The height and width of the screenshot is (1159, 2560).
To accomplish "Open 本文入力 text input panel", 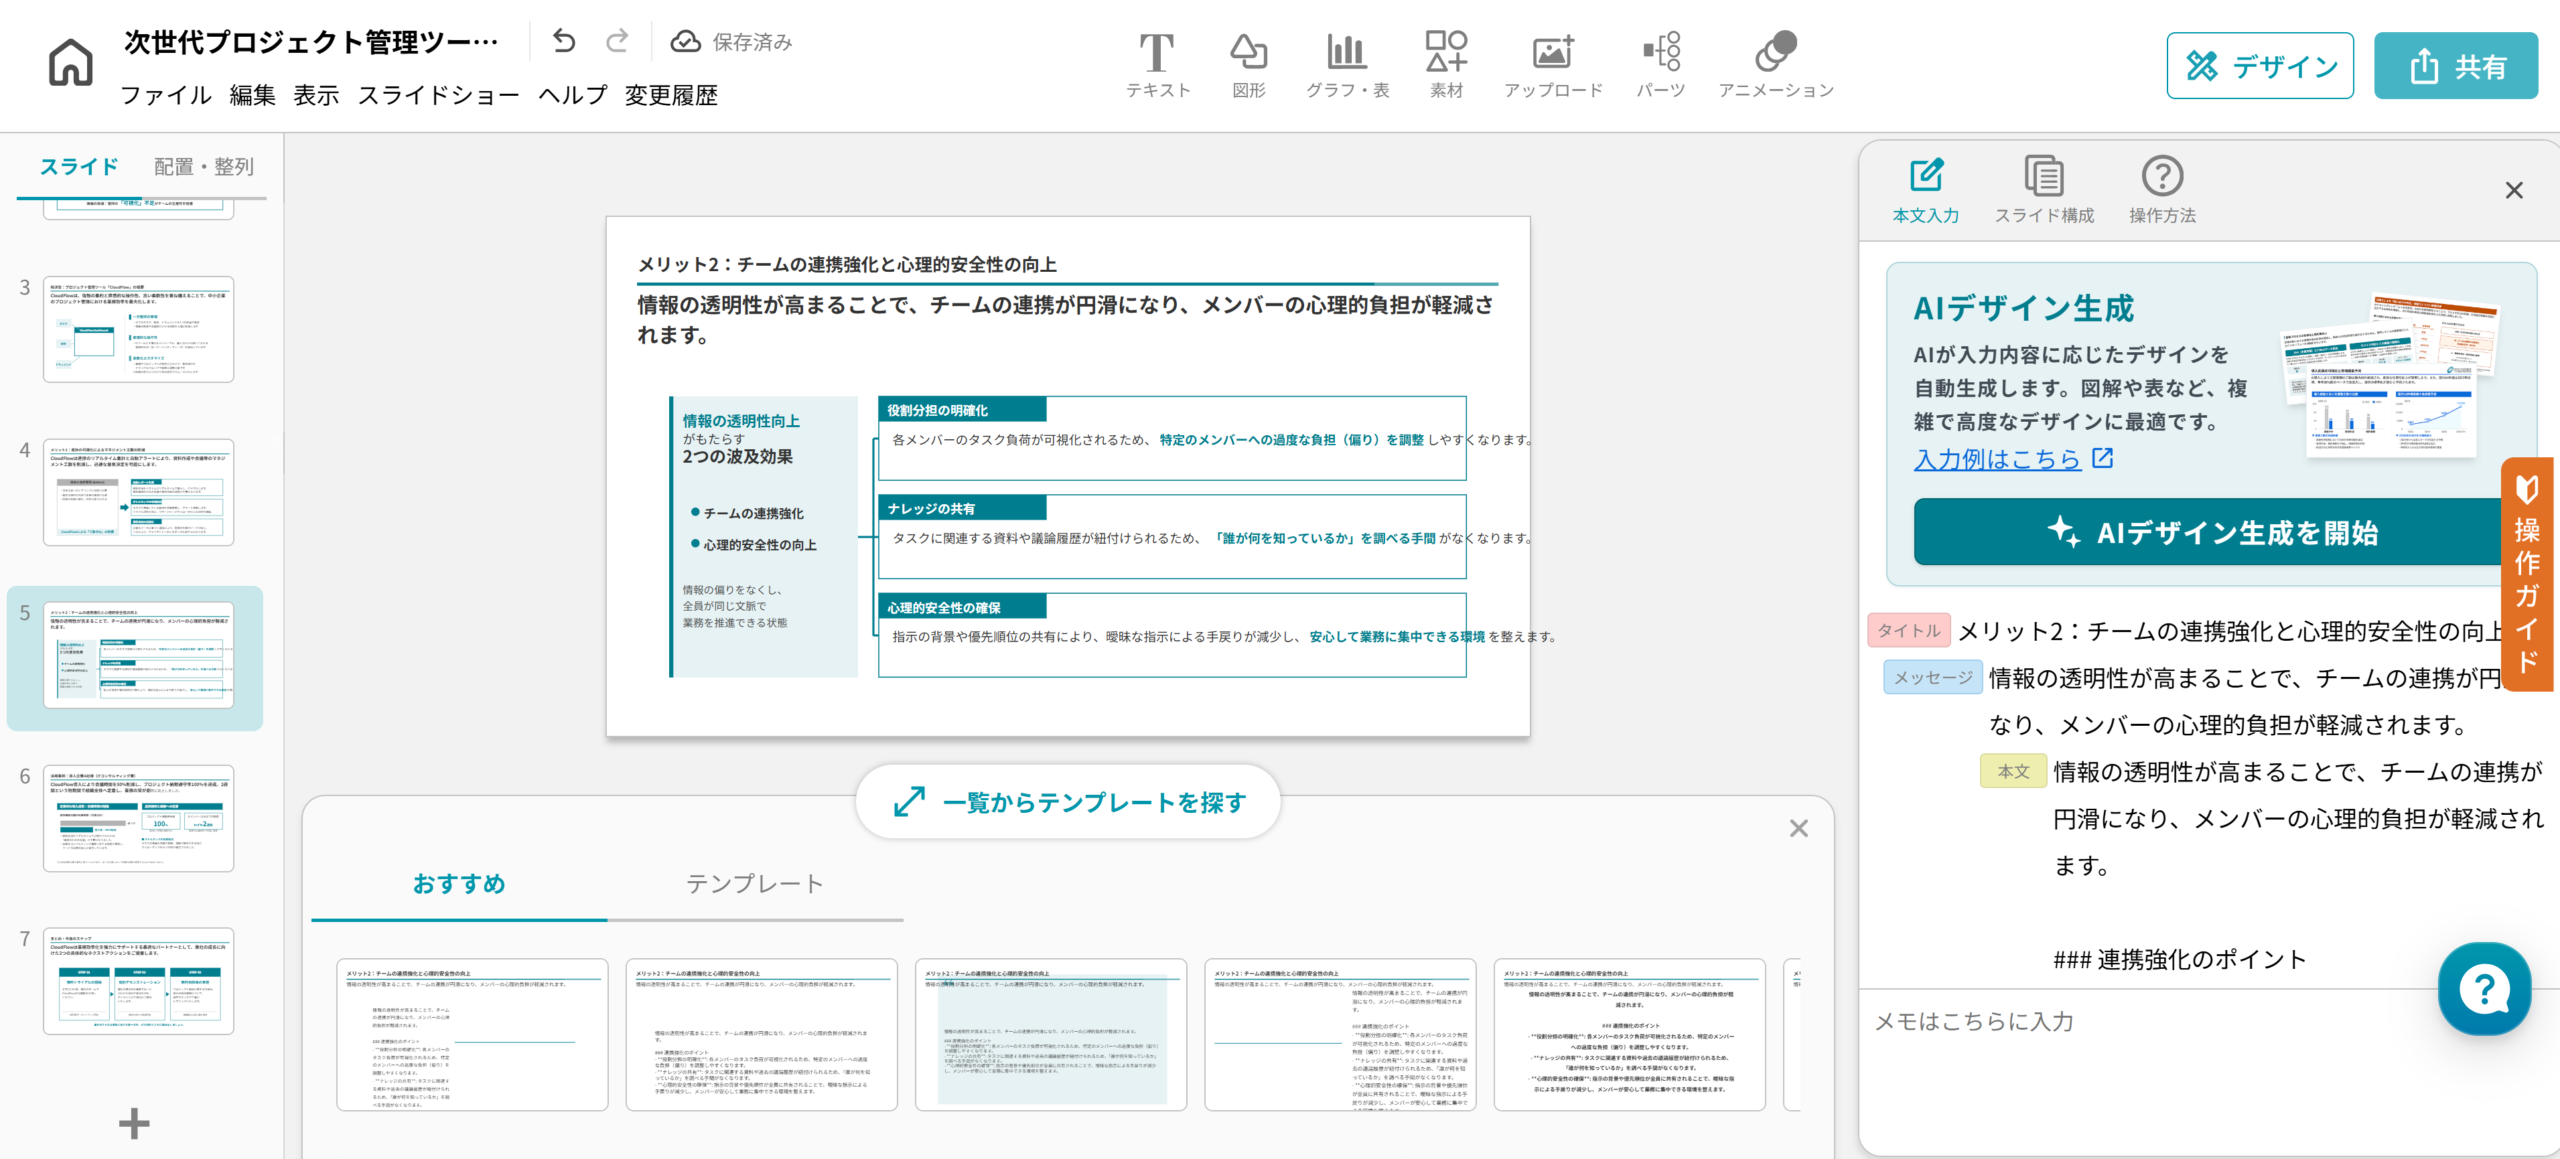I will pos(1926,191).
